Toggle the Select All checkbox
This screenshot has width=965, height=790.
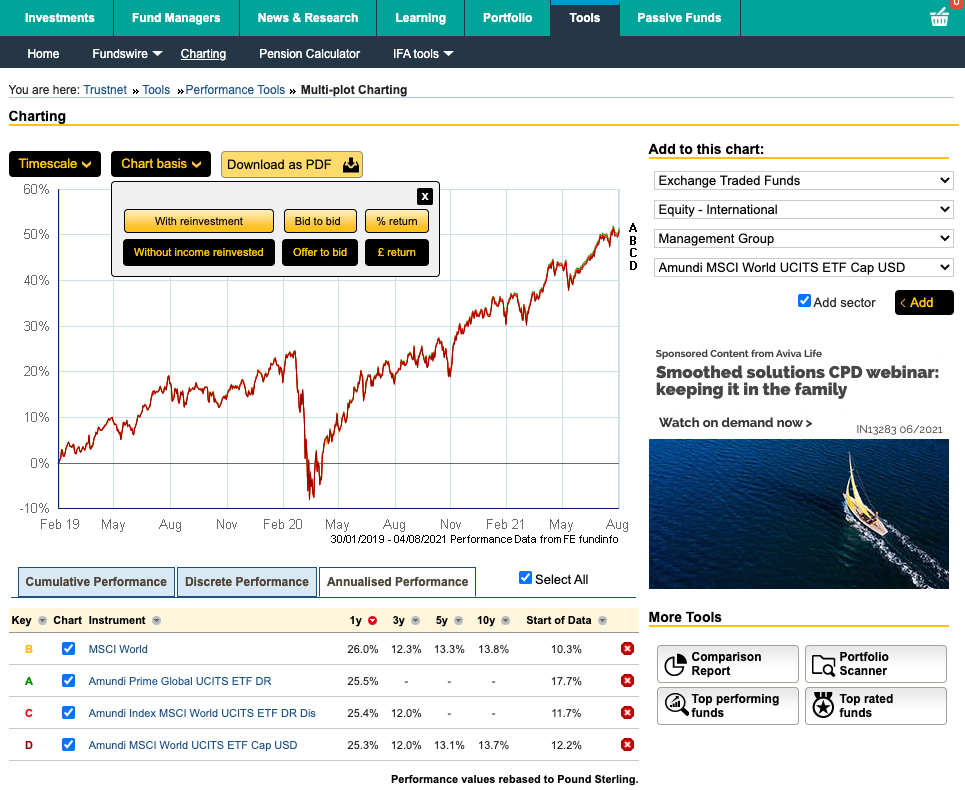[526, 578]
